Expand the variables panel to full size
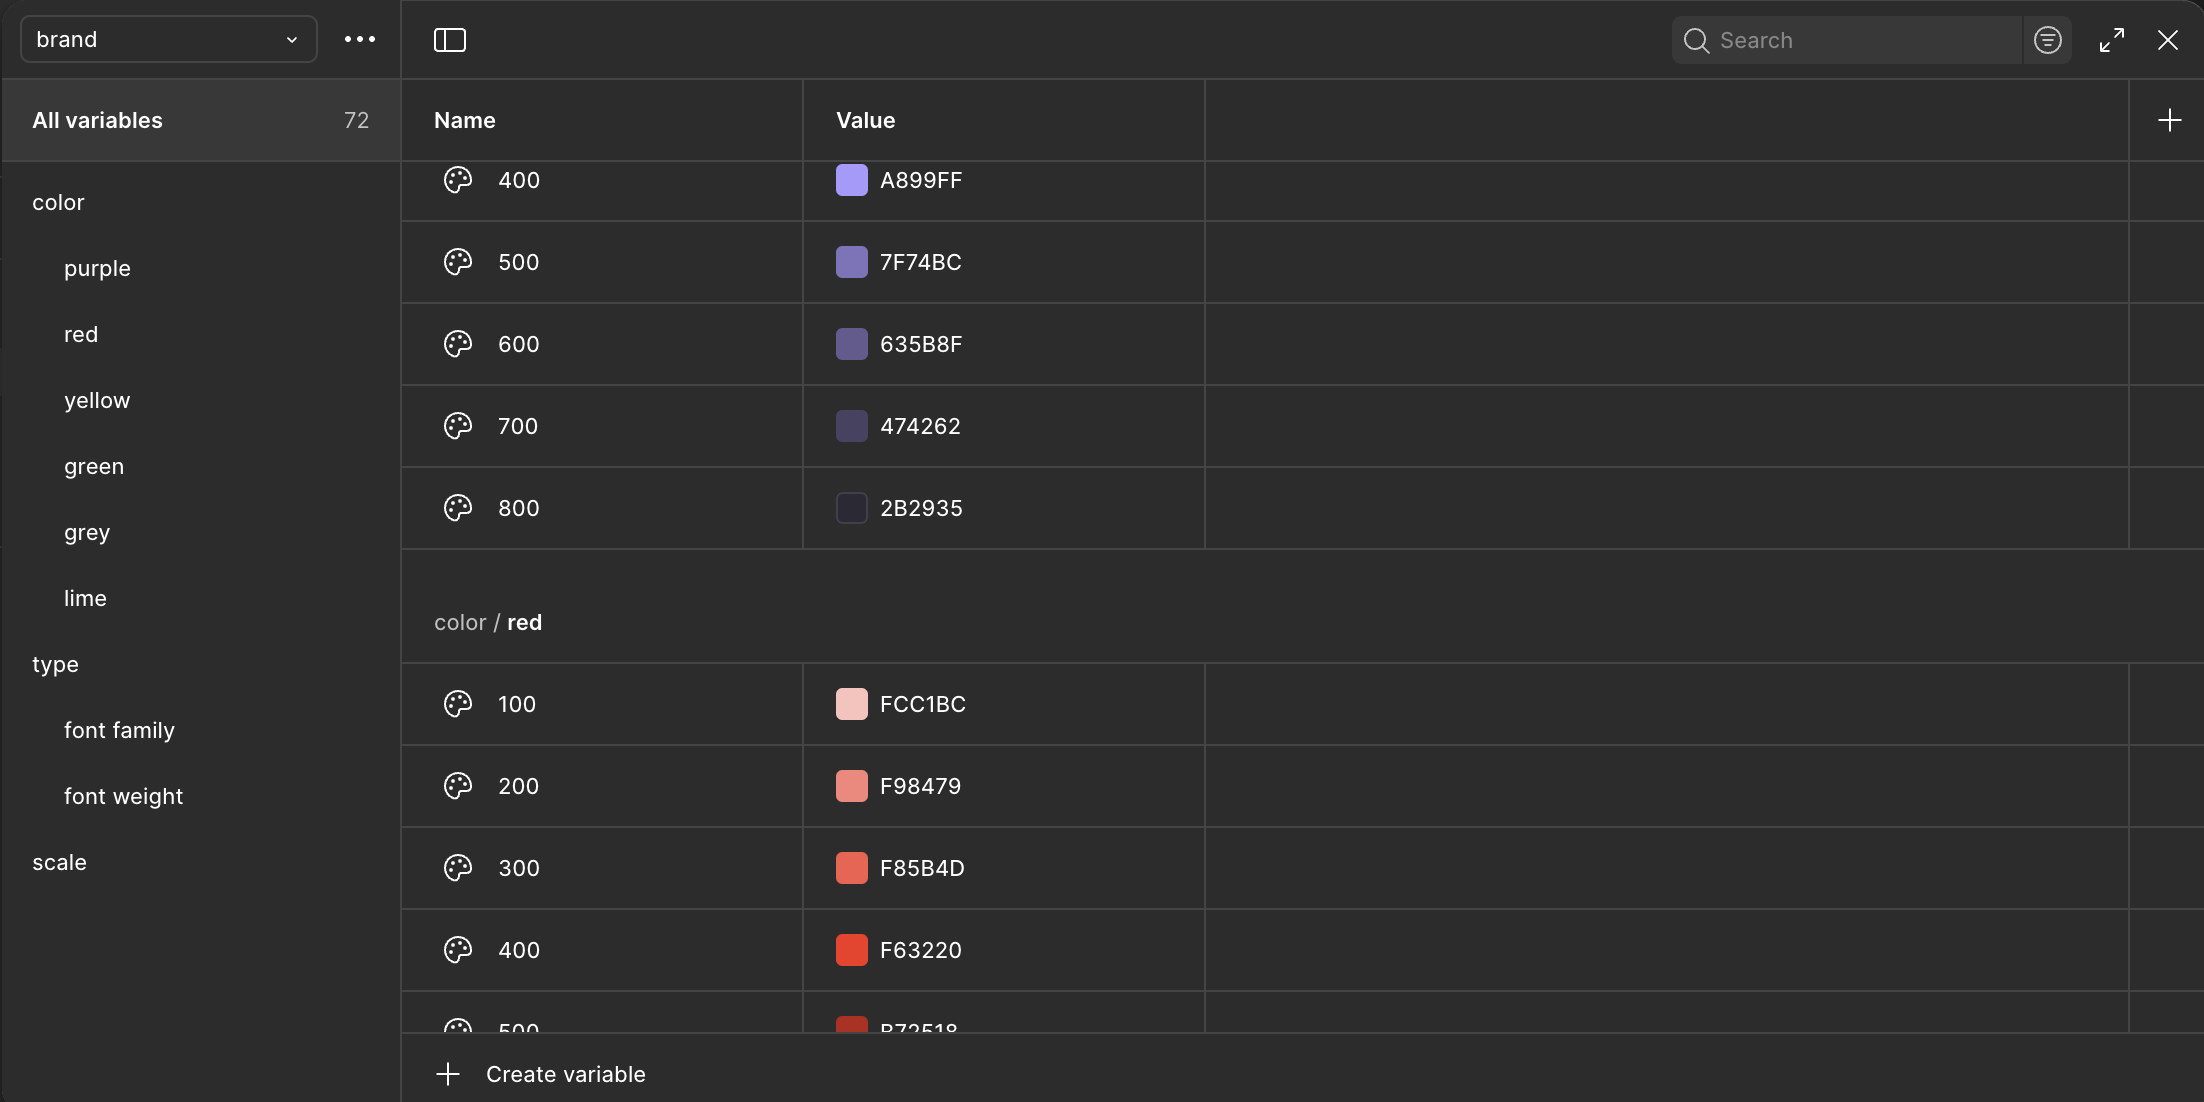 [2112, 40]
